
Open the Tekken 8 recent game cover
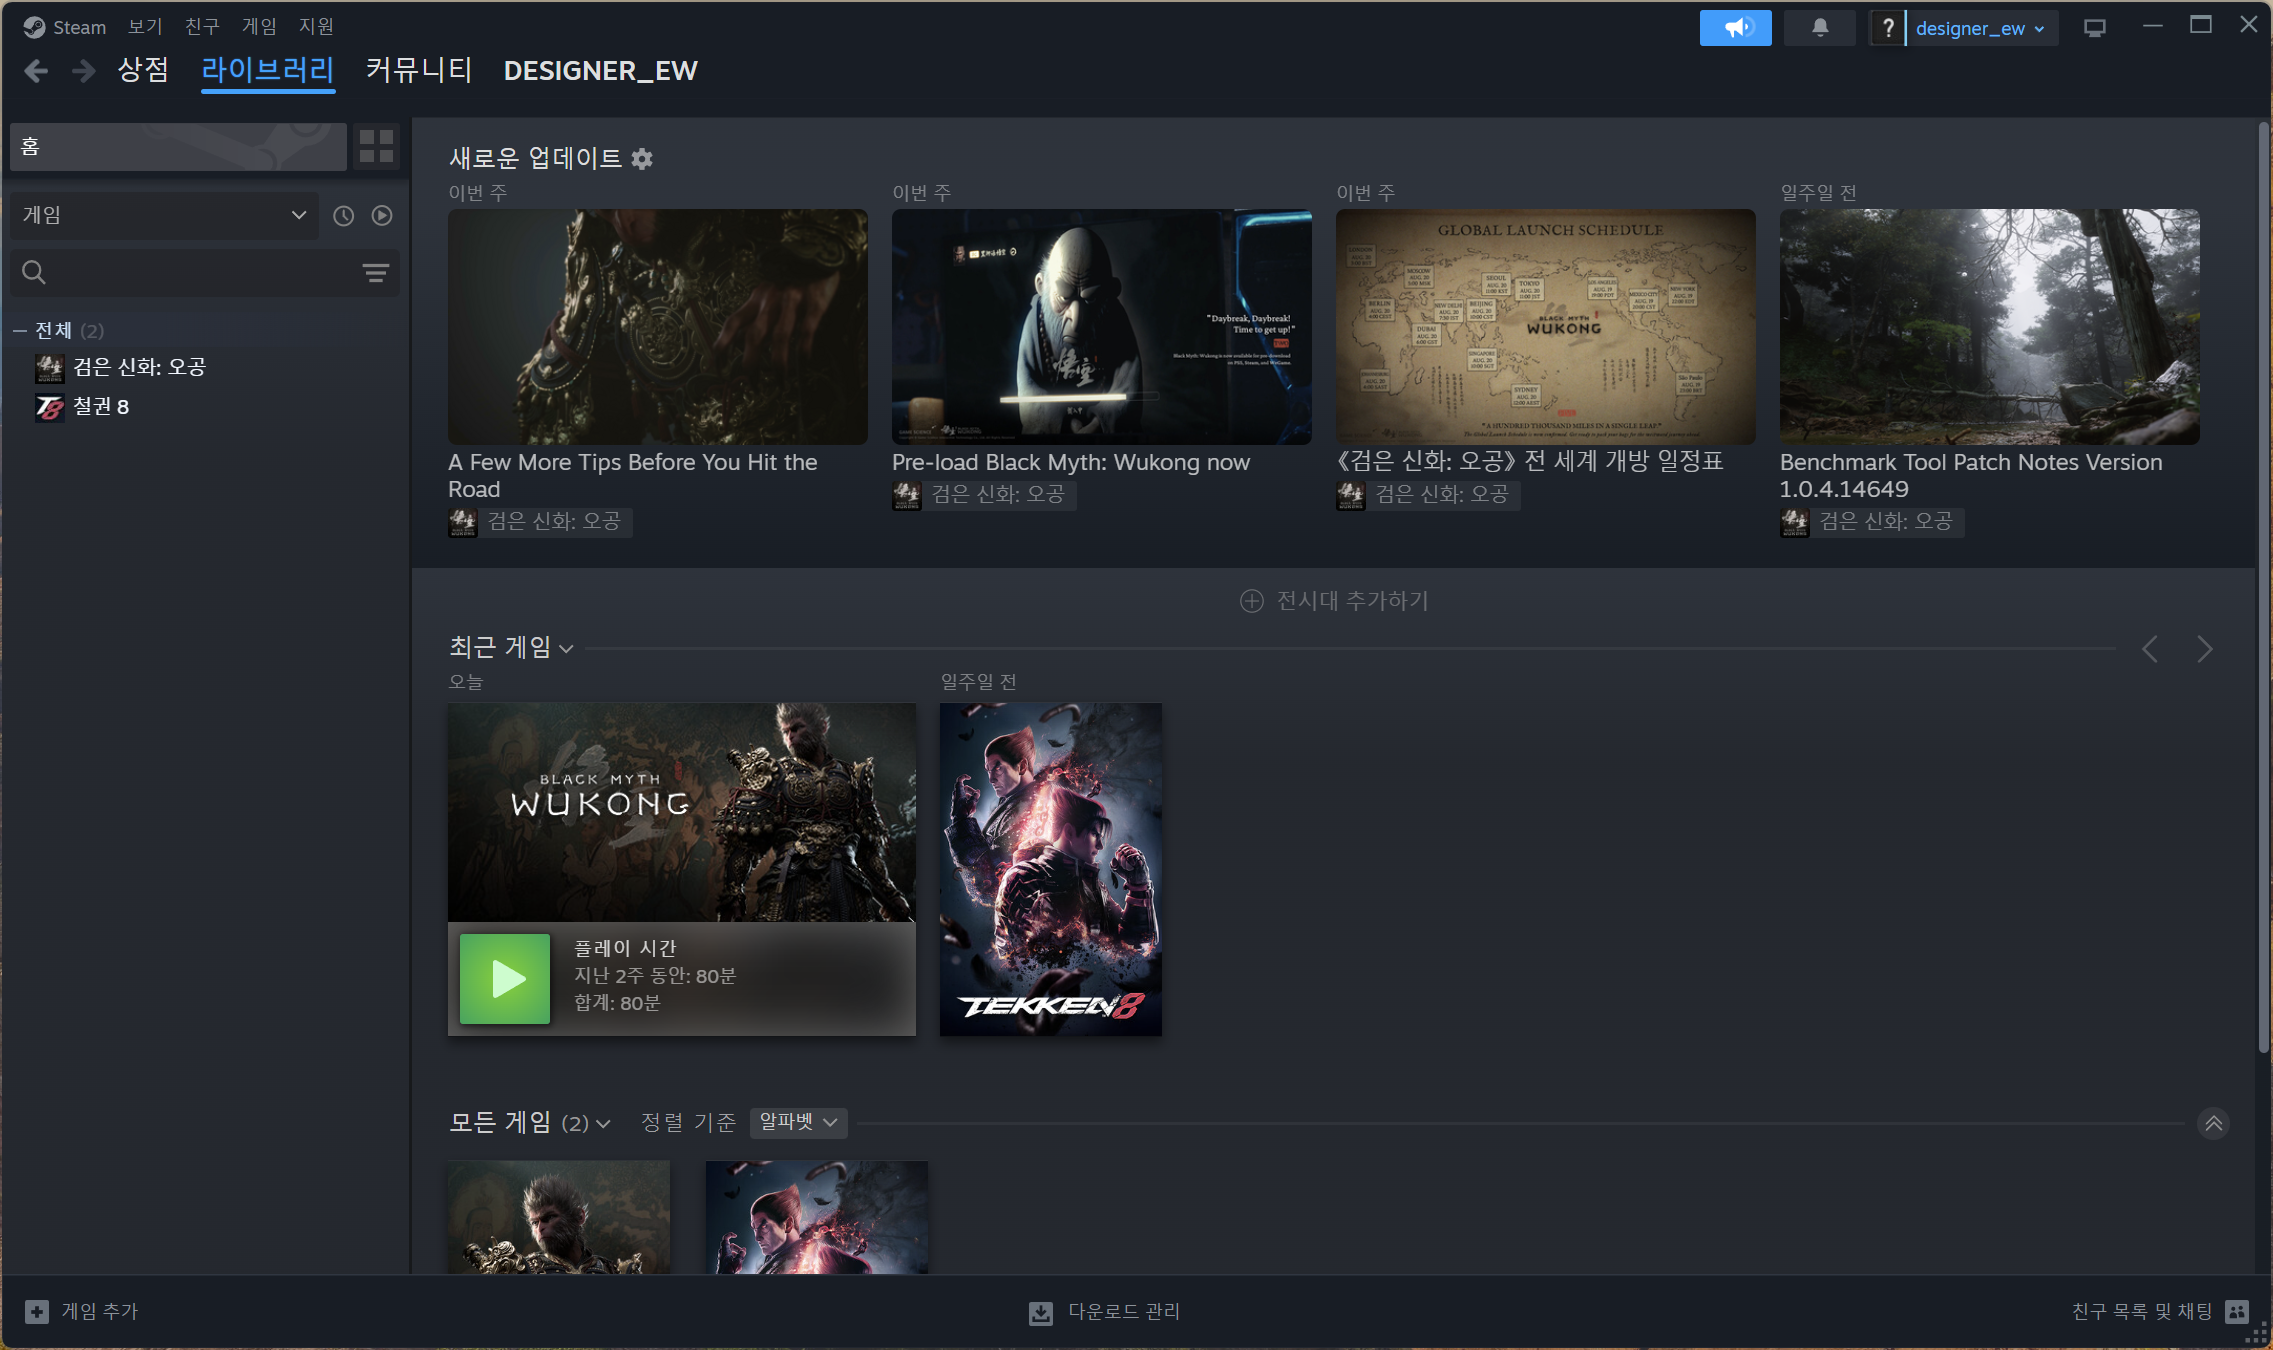click(x=1050, y=869)
